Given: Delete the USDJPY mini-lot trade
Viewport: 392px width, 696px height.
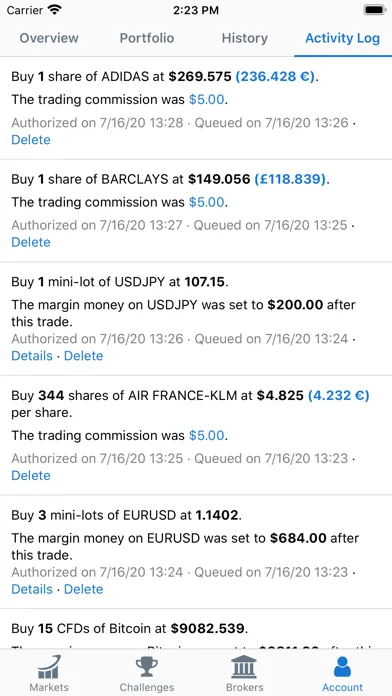Looking at the screenshot, I should point(83,356).
